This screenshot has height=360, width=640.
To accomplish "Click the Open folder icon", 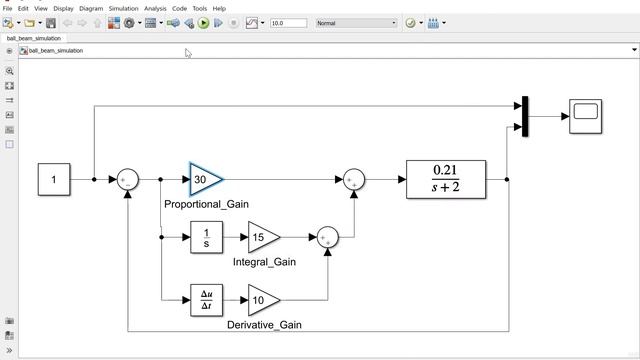I will [29, 23].
